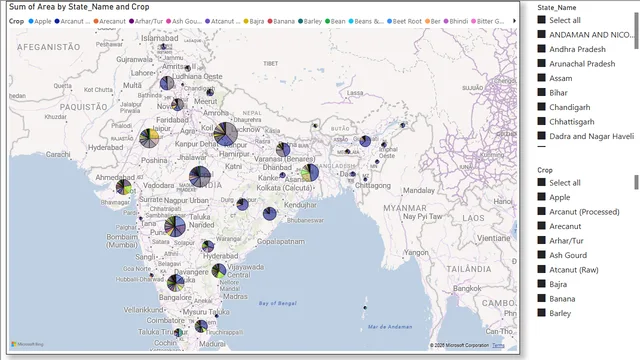
Task: Select the pie chart near Cochin
Action: pyautogui.click(x=178, y=333)
